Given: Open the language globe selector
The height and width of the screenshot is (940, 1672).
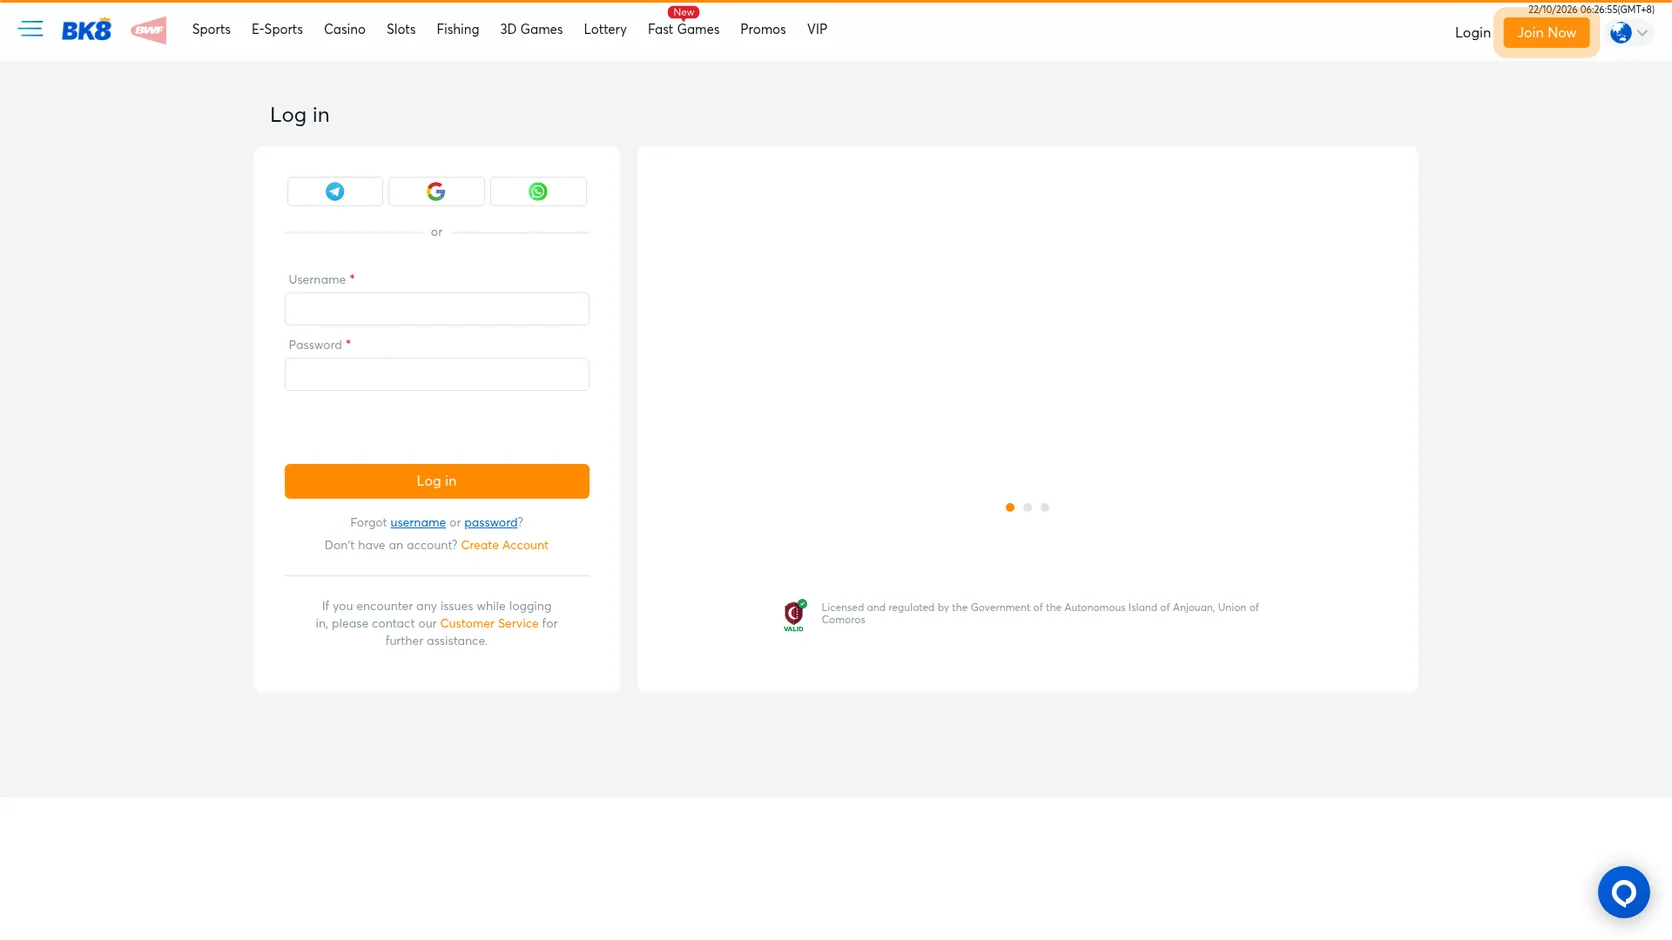Looking at the screenshot, I should point(1629,33).
